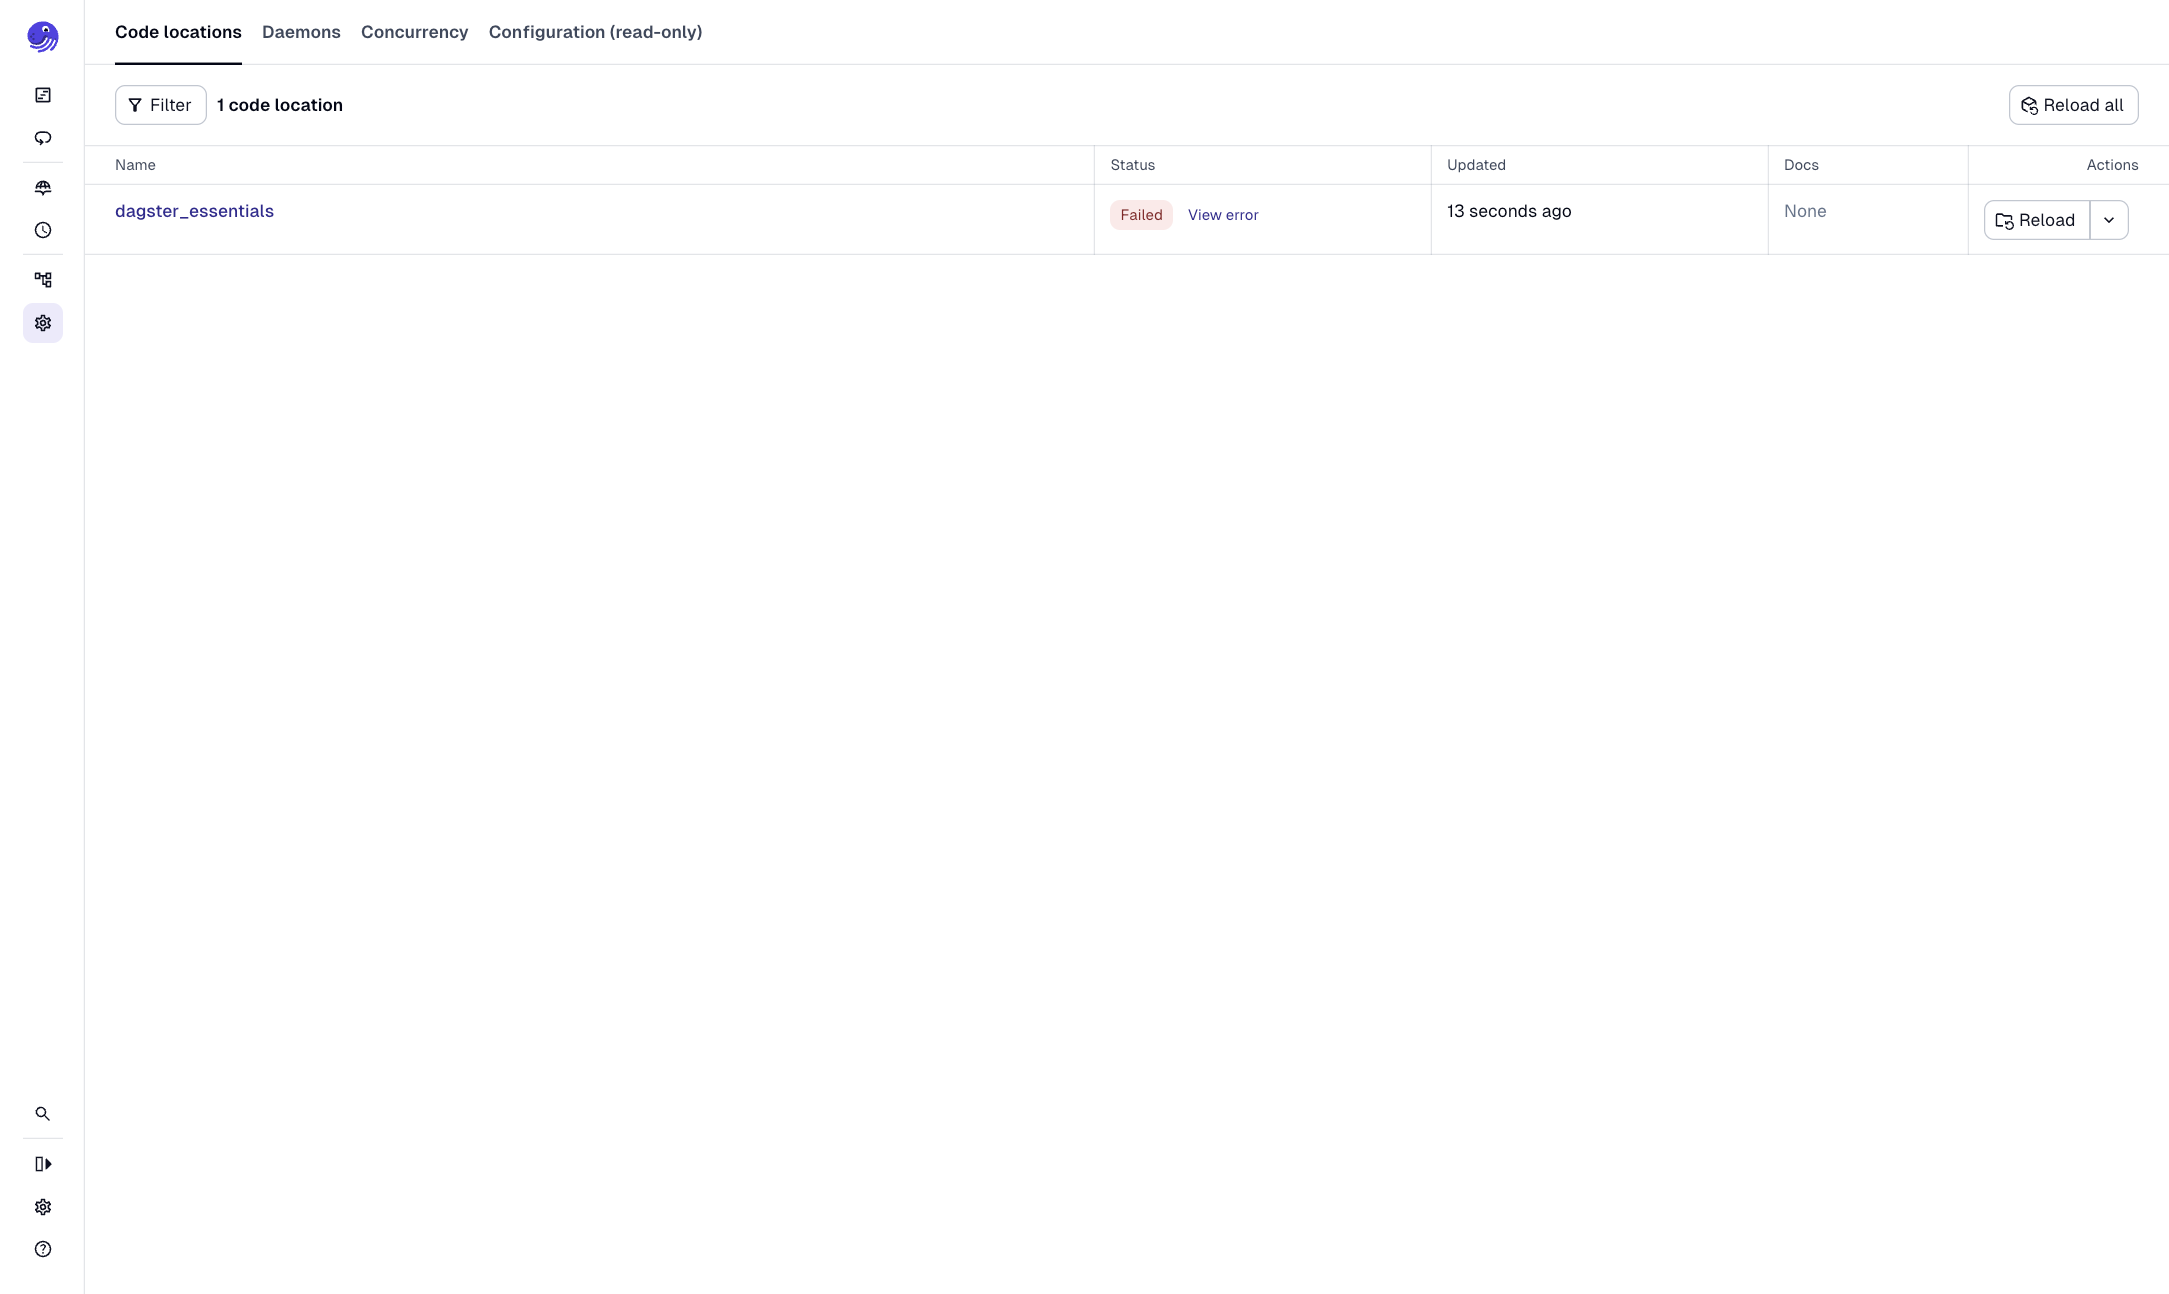Image resolution: width=2169 pixels, height=1294 pixels.
Task: Open the Configuration (read-only) tab
Action: click(x=595, y=32)
